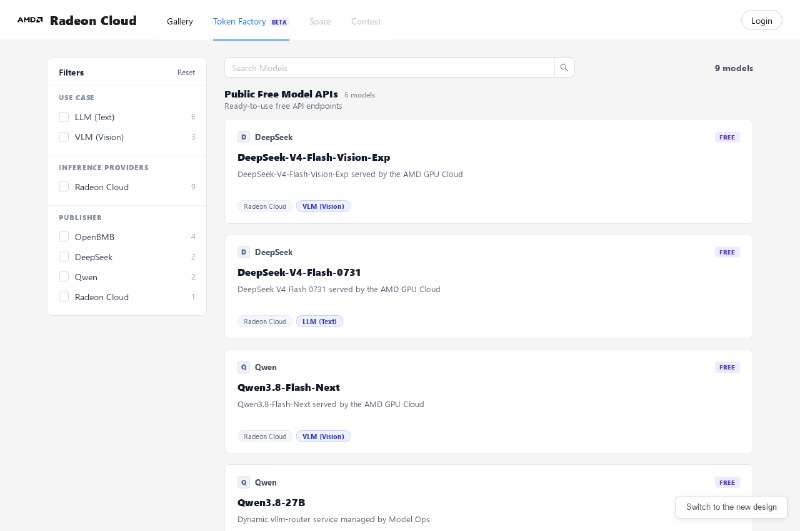Click the FREE badge on the Qwen3.8-27B card
800x531 pixels.
click(x=727, y=483)
